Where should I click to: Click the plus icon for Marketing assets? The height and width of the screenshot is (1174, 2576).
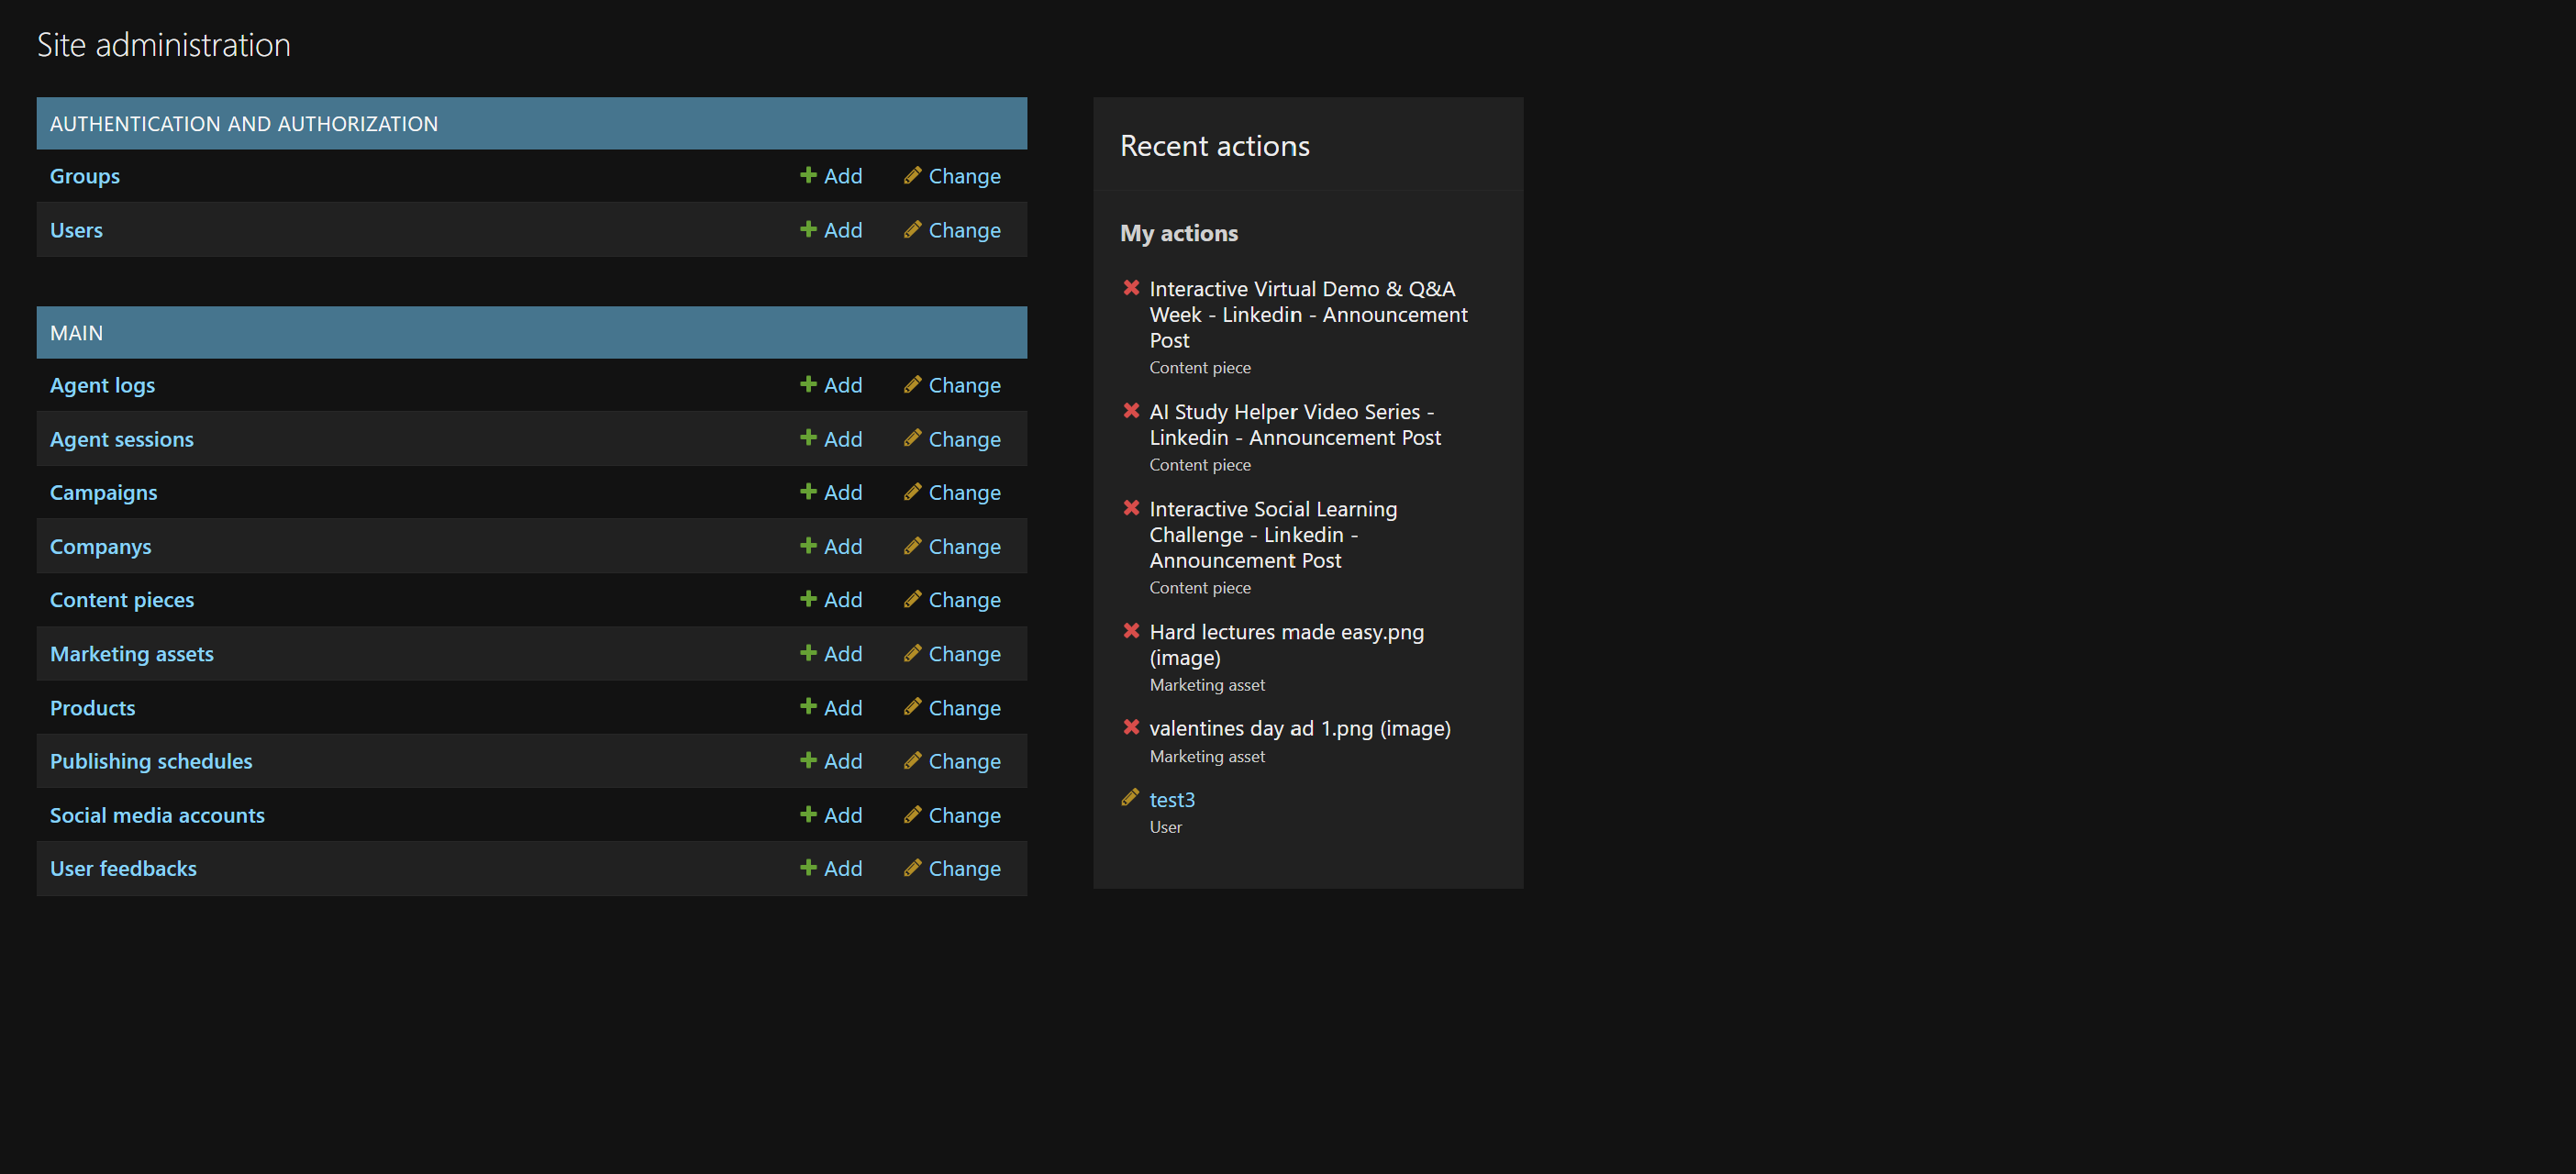(808, 652)
